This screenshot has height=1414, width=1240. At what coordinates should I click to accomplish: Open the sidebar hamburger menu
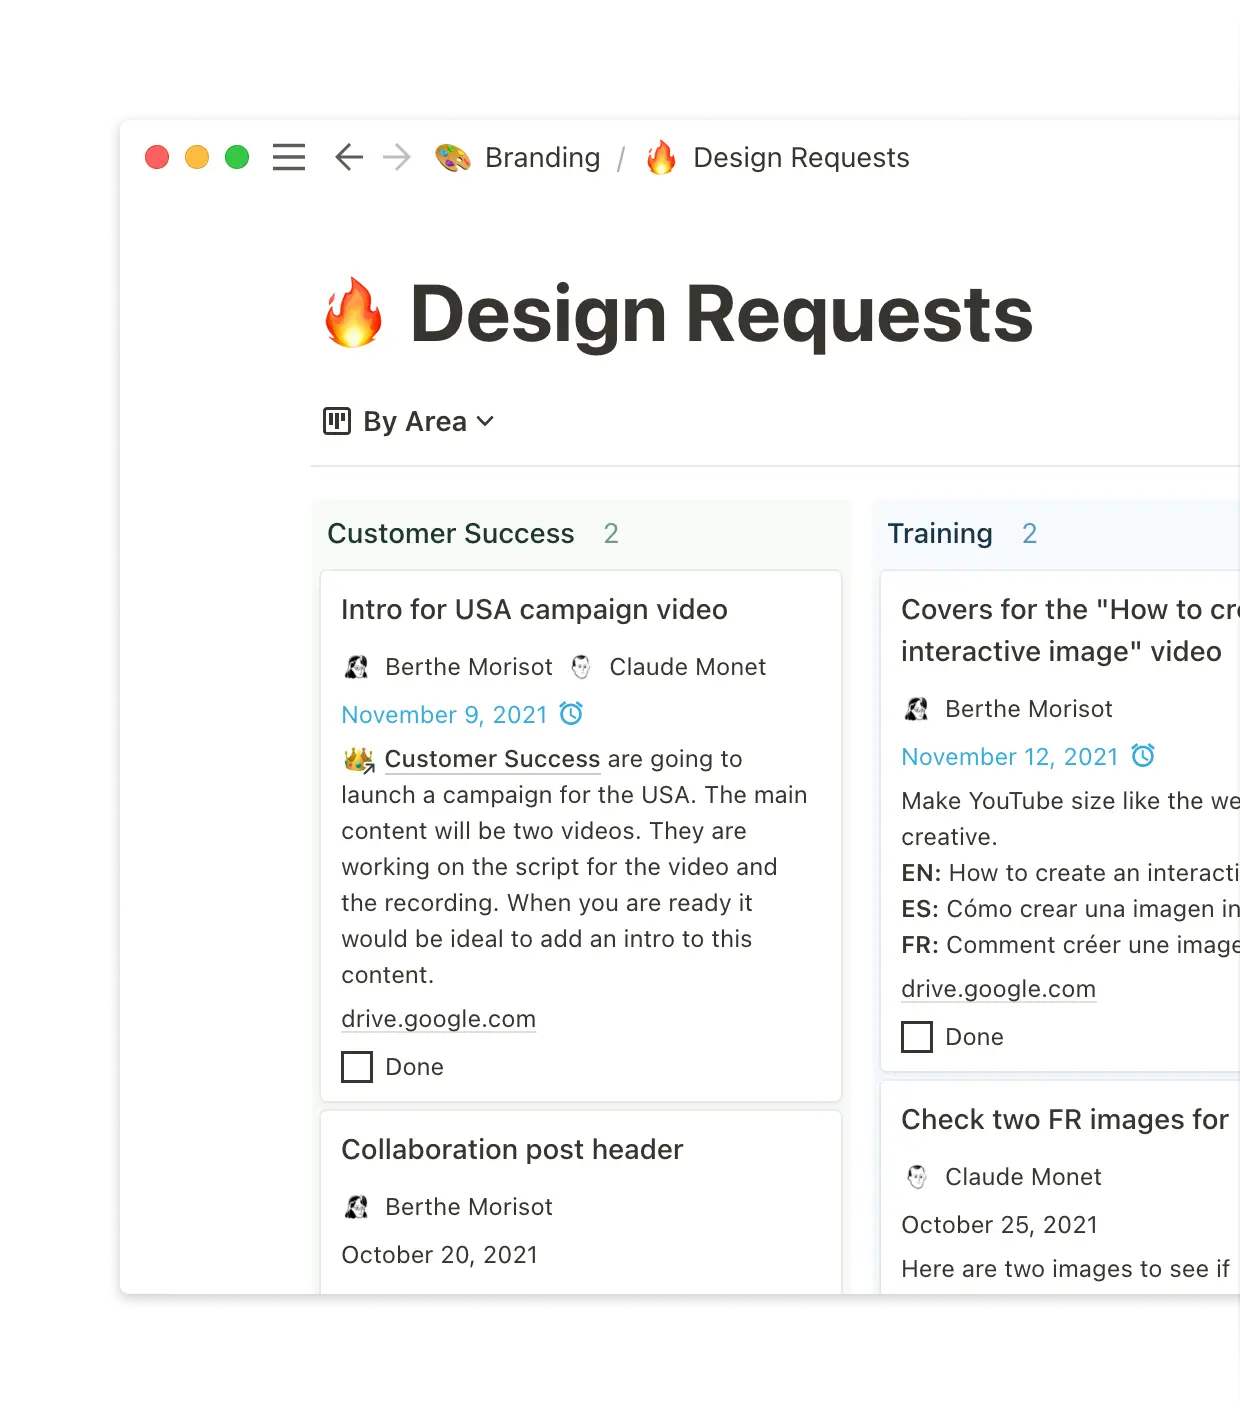[288, 157]
